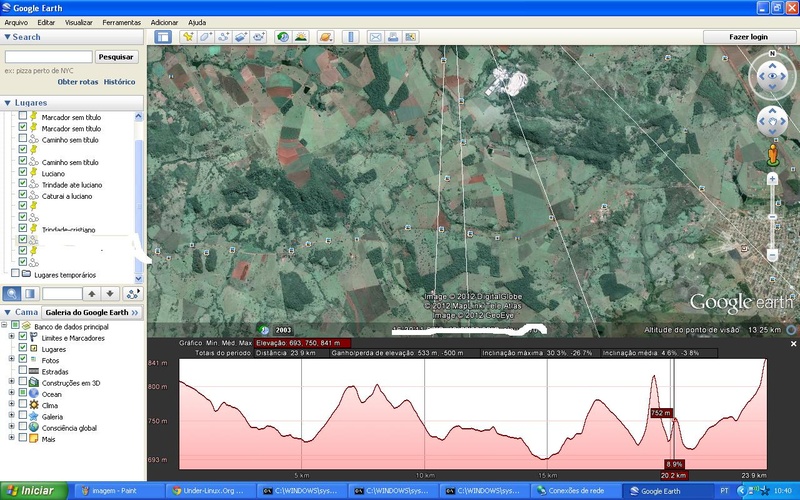Image resolution: width=800 pixels, height=500 pixels.
Task: Click the add polygon toolbar icon
Action: (x=206, y=37)
